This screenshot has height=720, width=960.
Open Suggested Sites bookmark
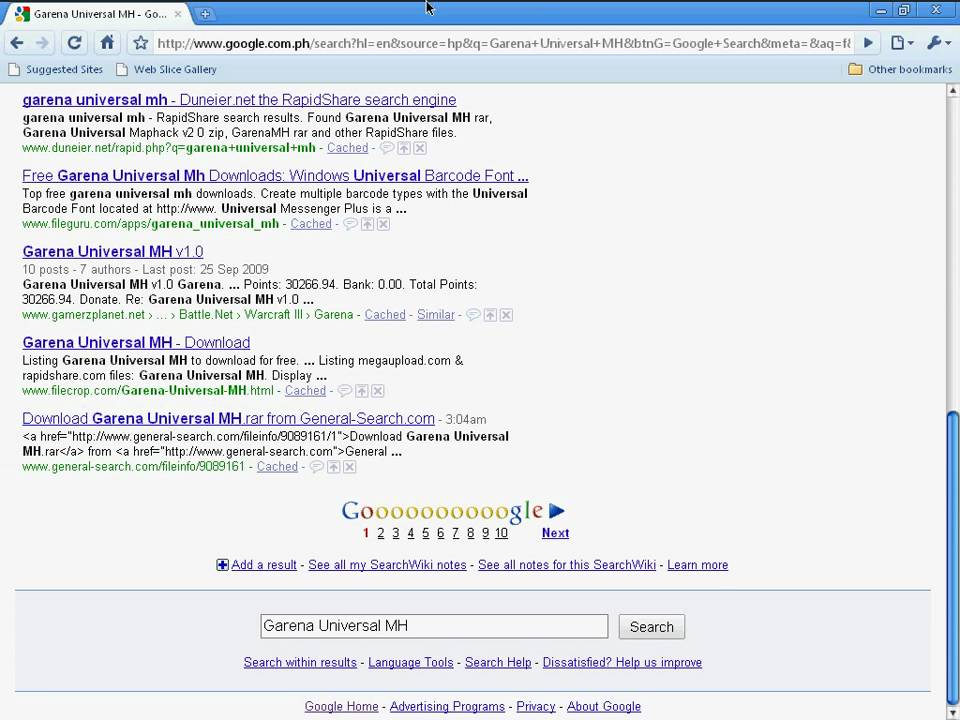(x=55, y=69)
